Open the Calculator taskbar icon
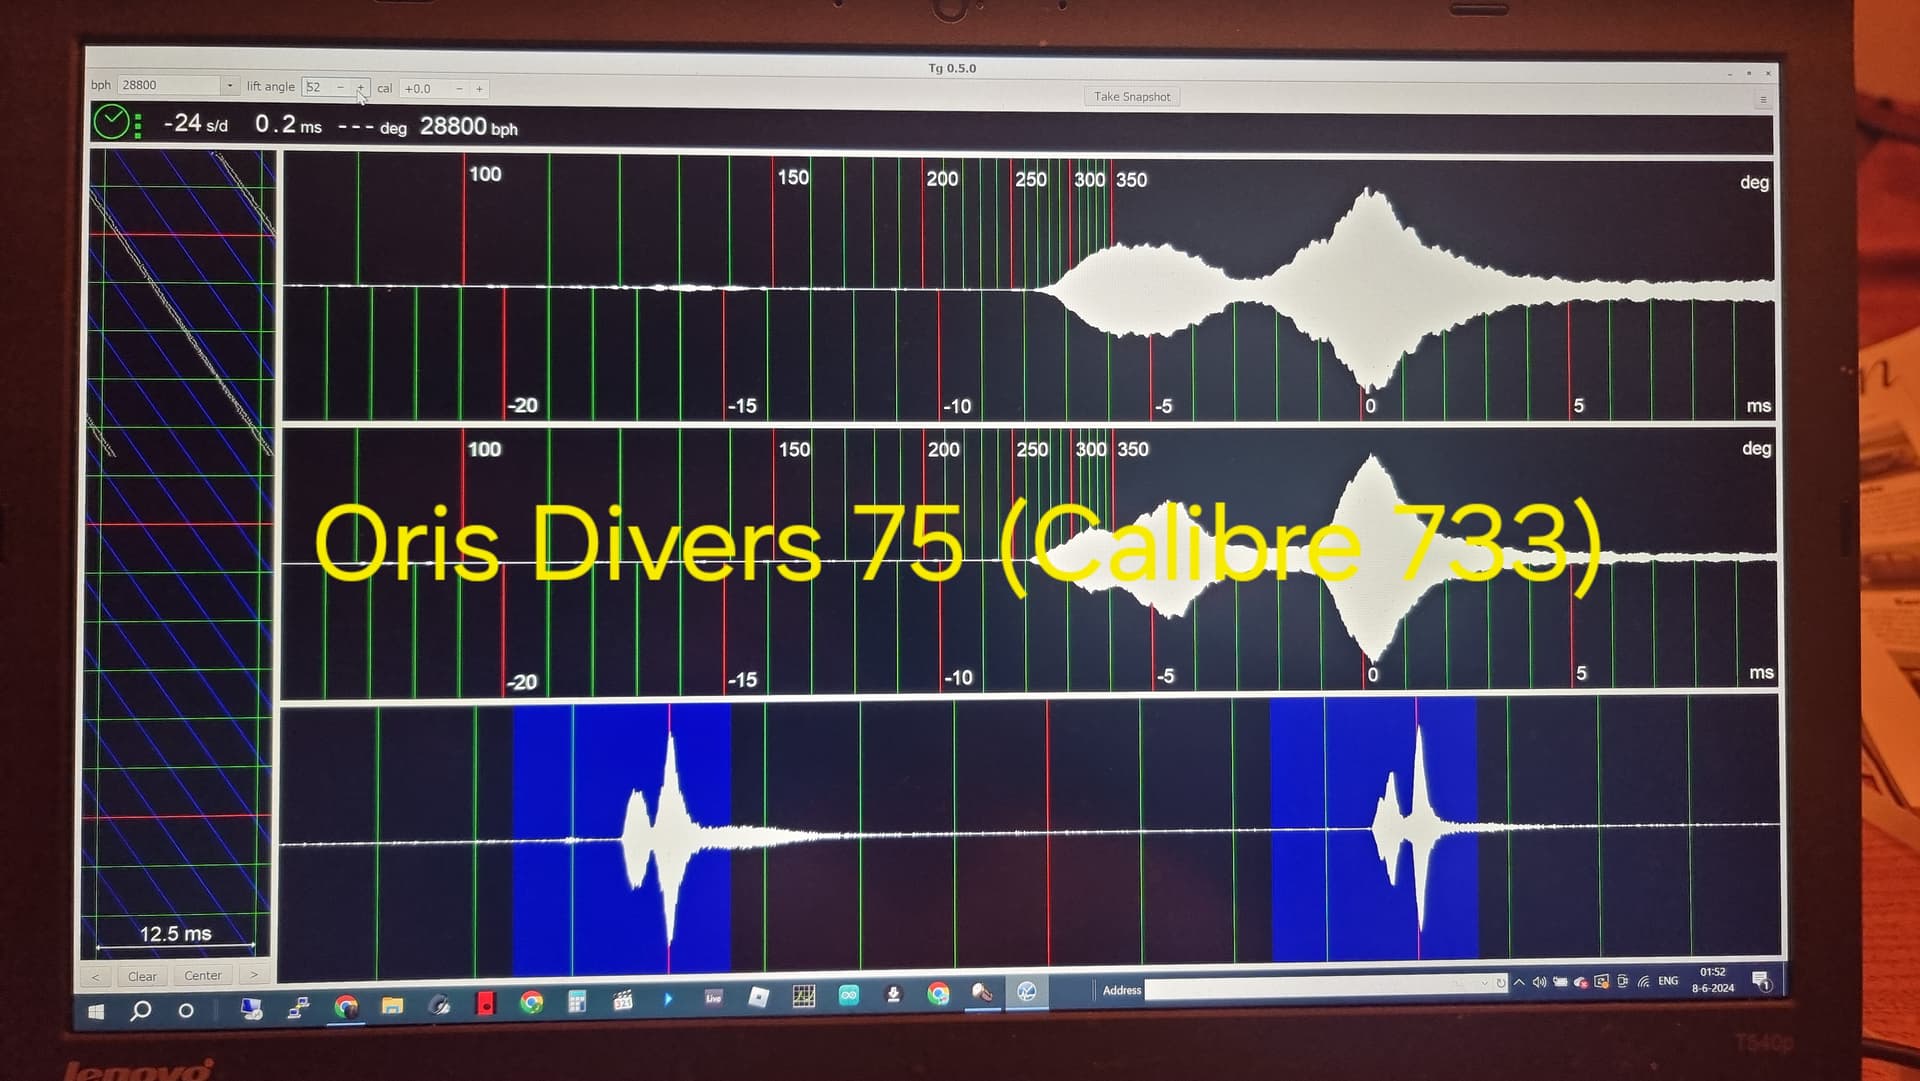The width and height of the screenshot is (1920, 1081). point(577,1001)
